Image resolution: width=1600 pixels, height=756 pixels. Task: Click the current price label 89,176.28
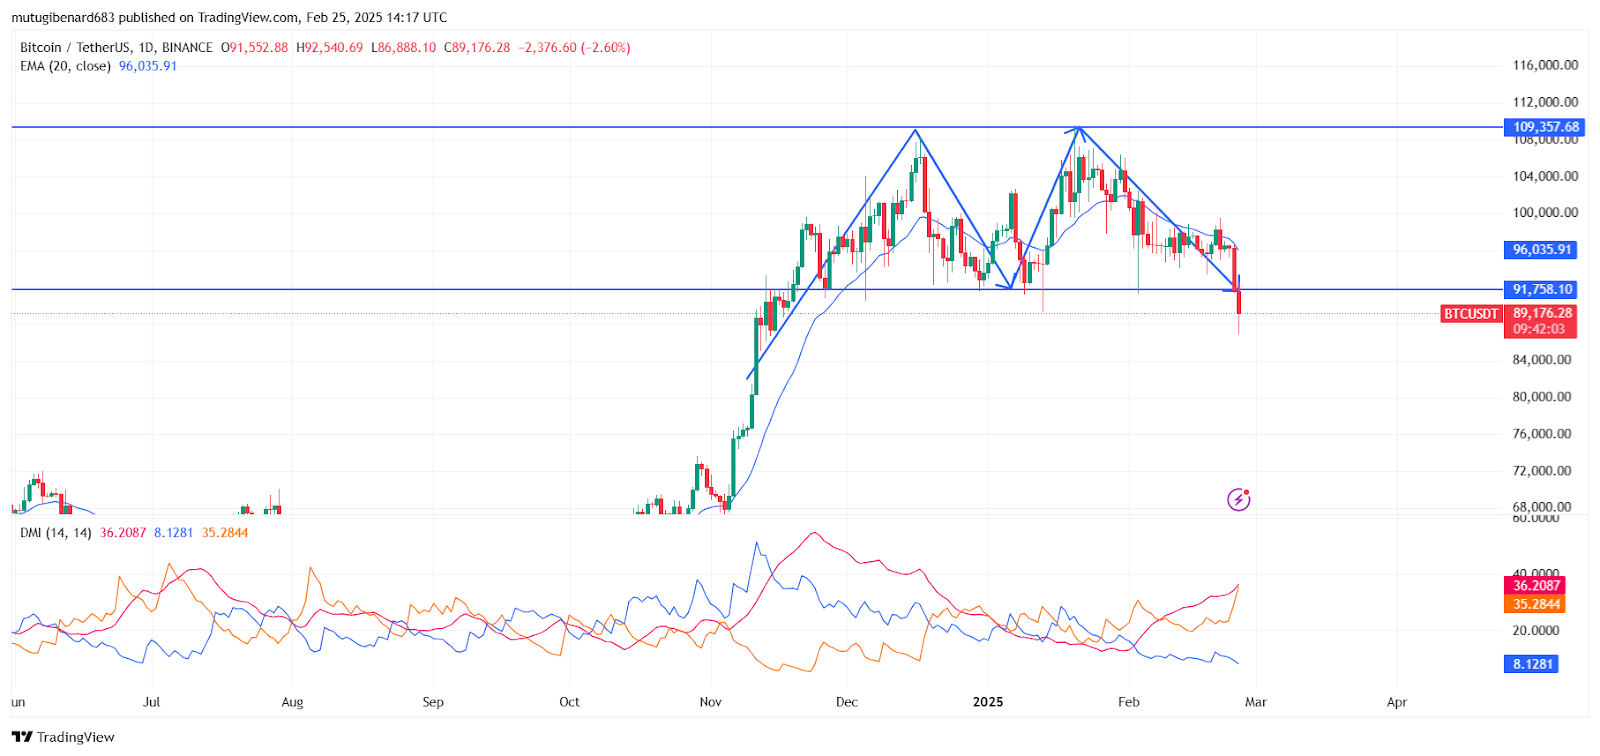click(x=1542, y=313)
